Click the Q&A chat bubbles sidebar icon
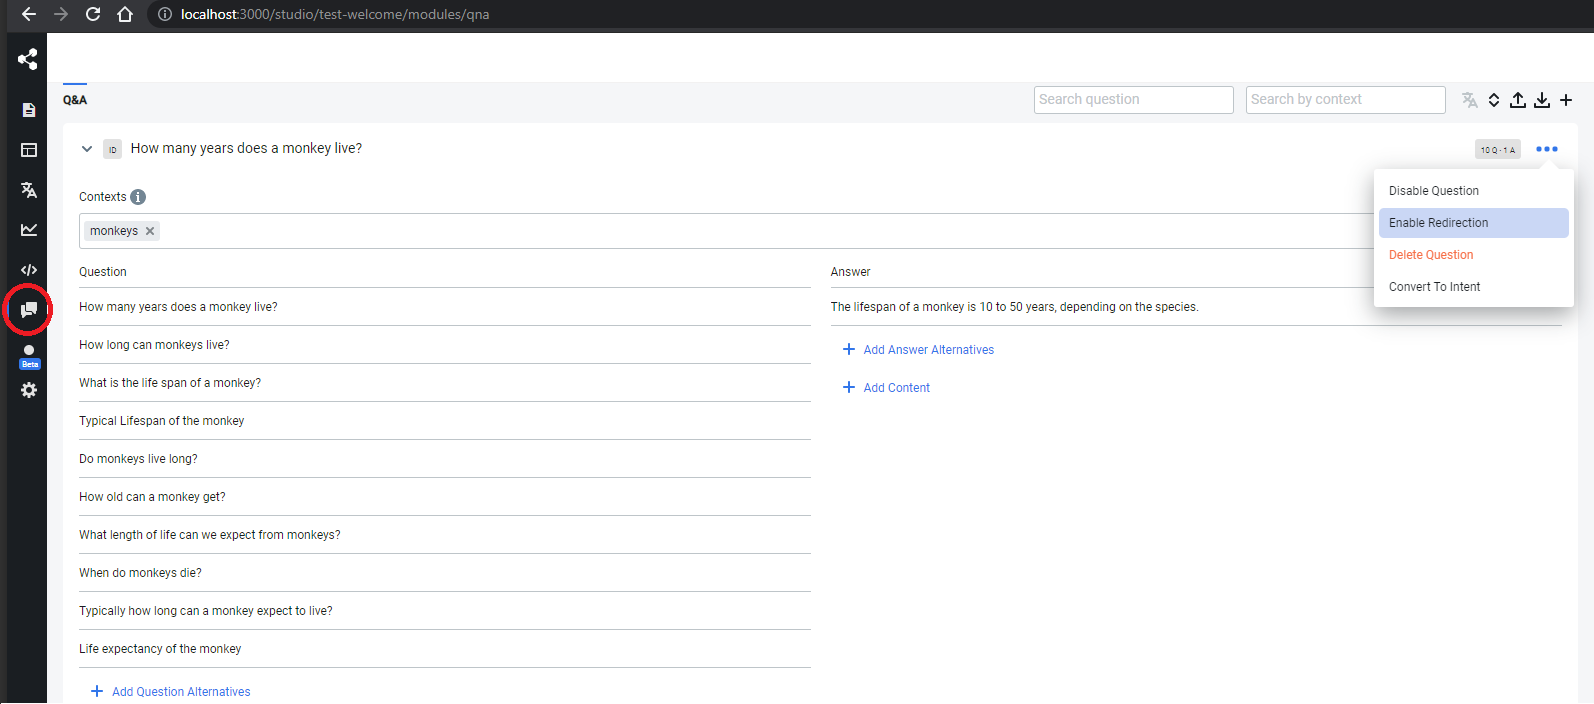 tap(29, 310)
